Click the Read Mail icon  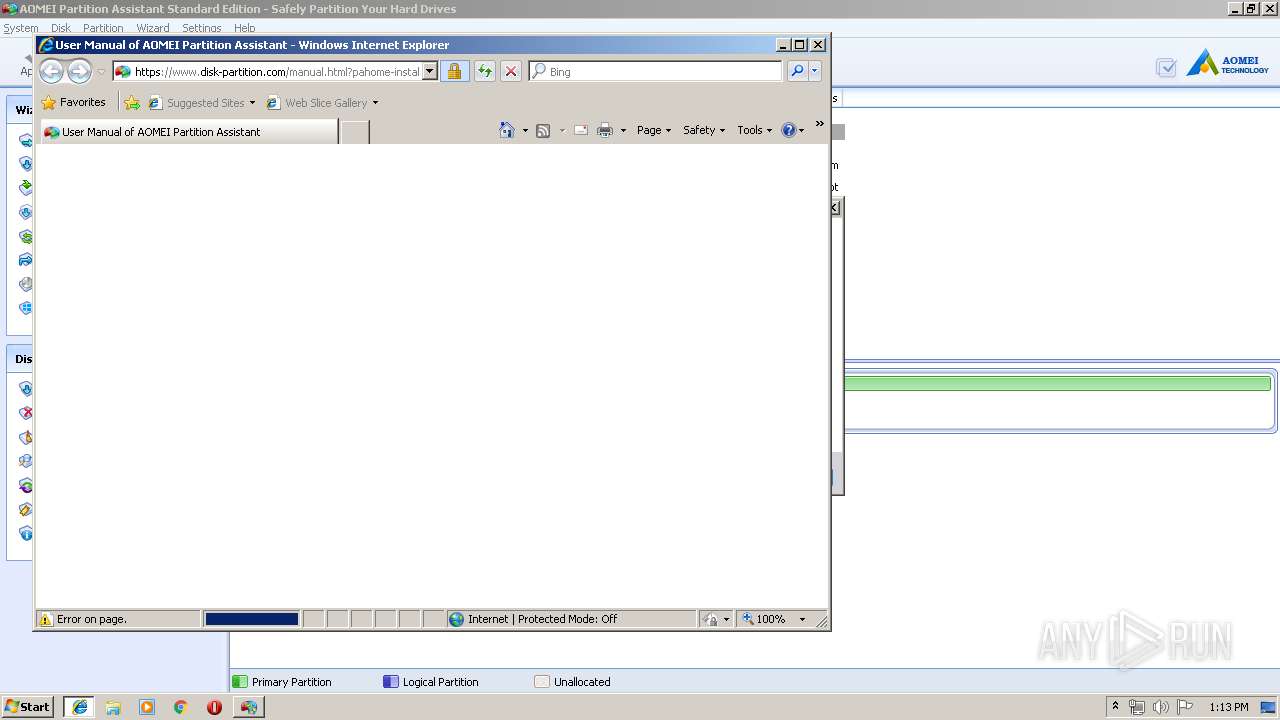(580, 131)
